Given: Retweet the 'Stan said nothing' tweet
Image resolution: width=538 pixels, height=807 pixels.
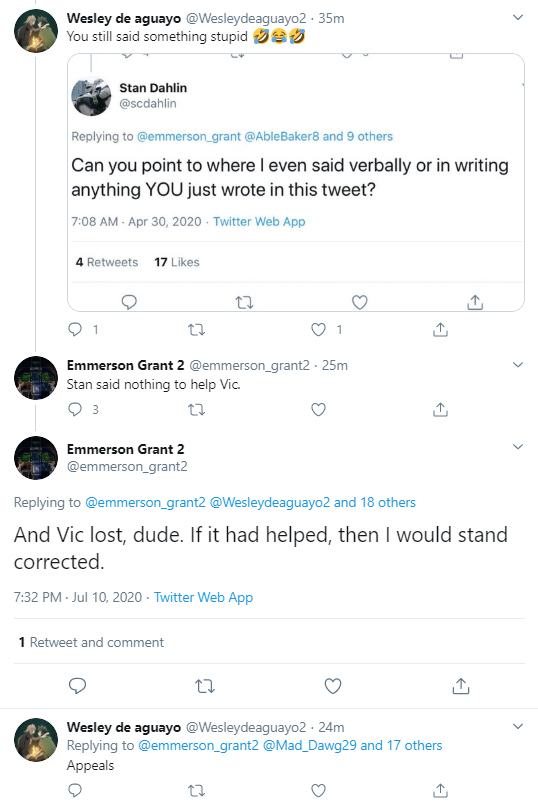Looking at the screenshot, I should coord(197,410).
